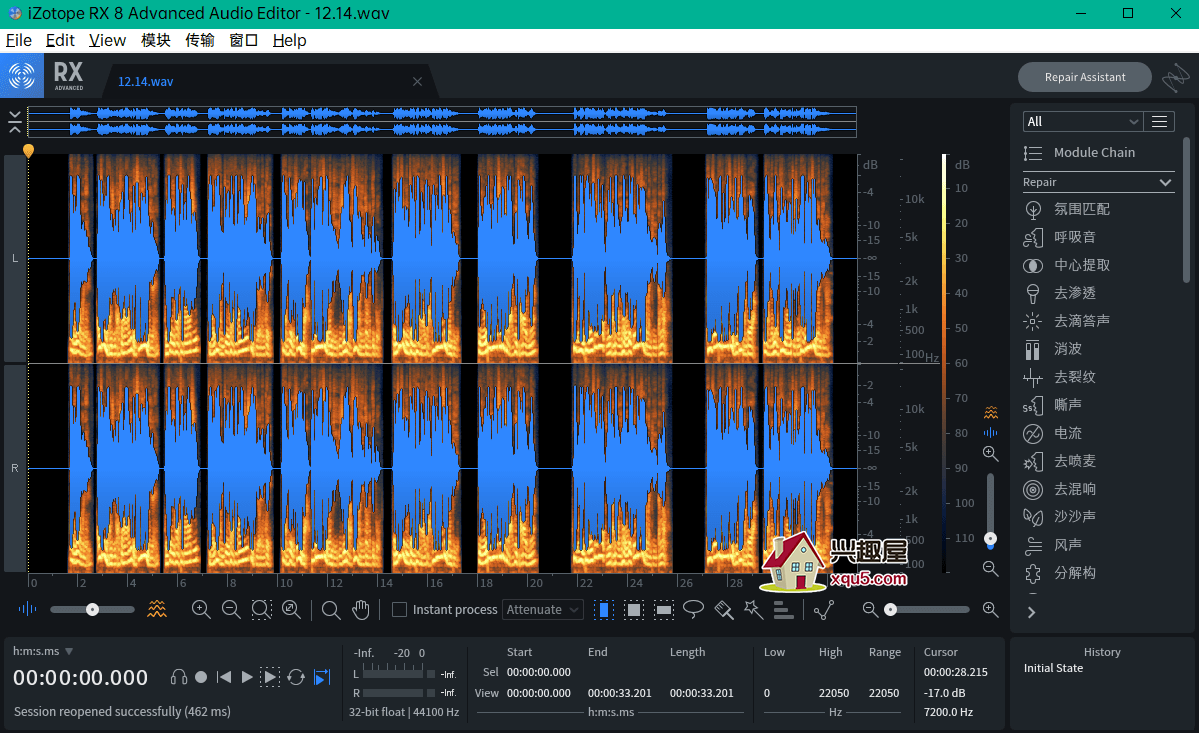Play the selection only

point(270,677)
